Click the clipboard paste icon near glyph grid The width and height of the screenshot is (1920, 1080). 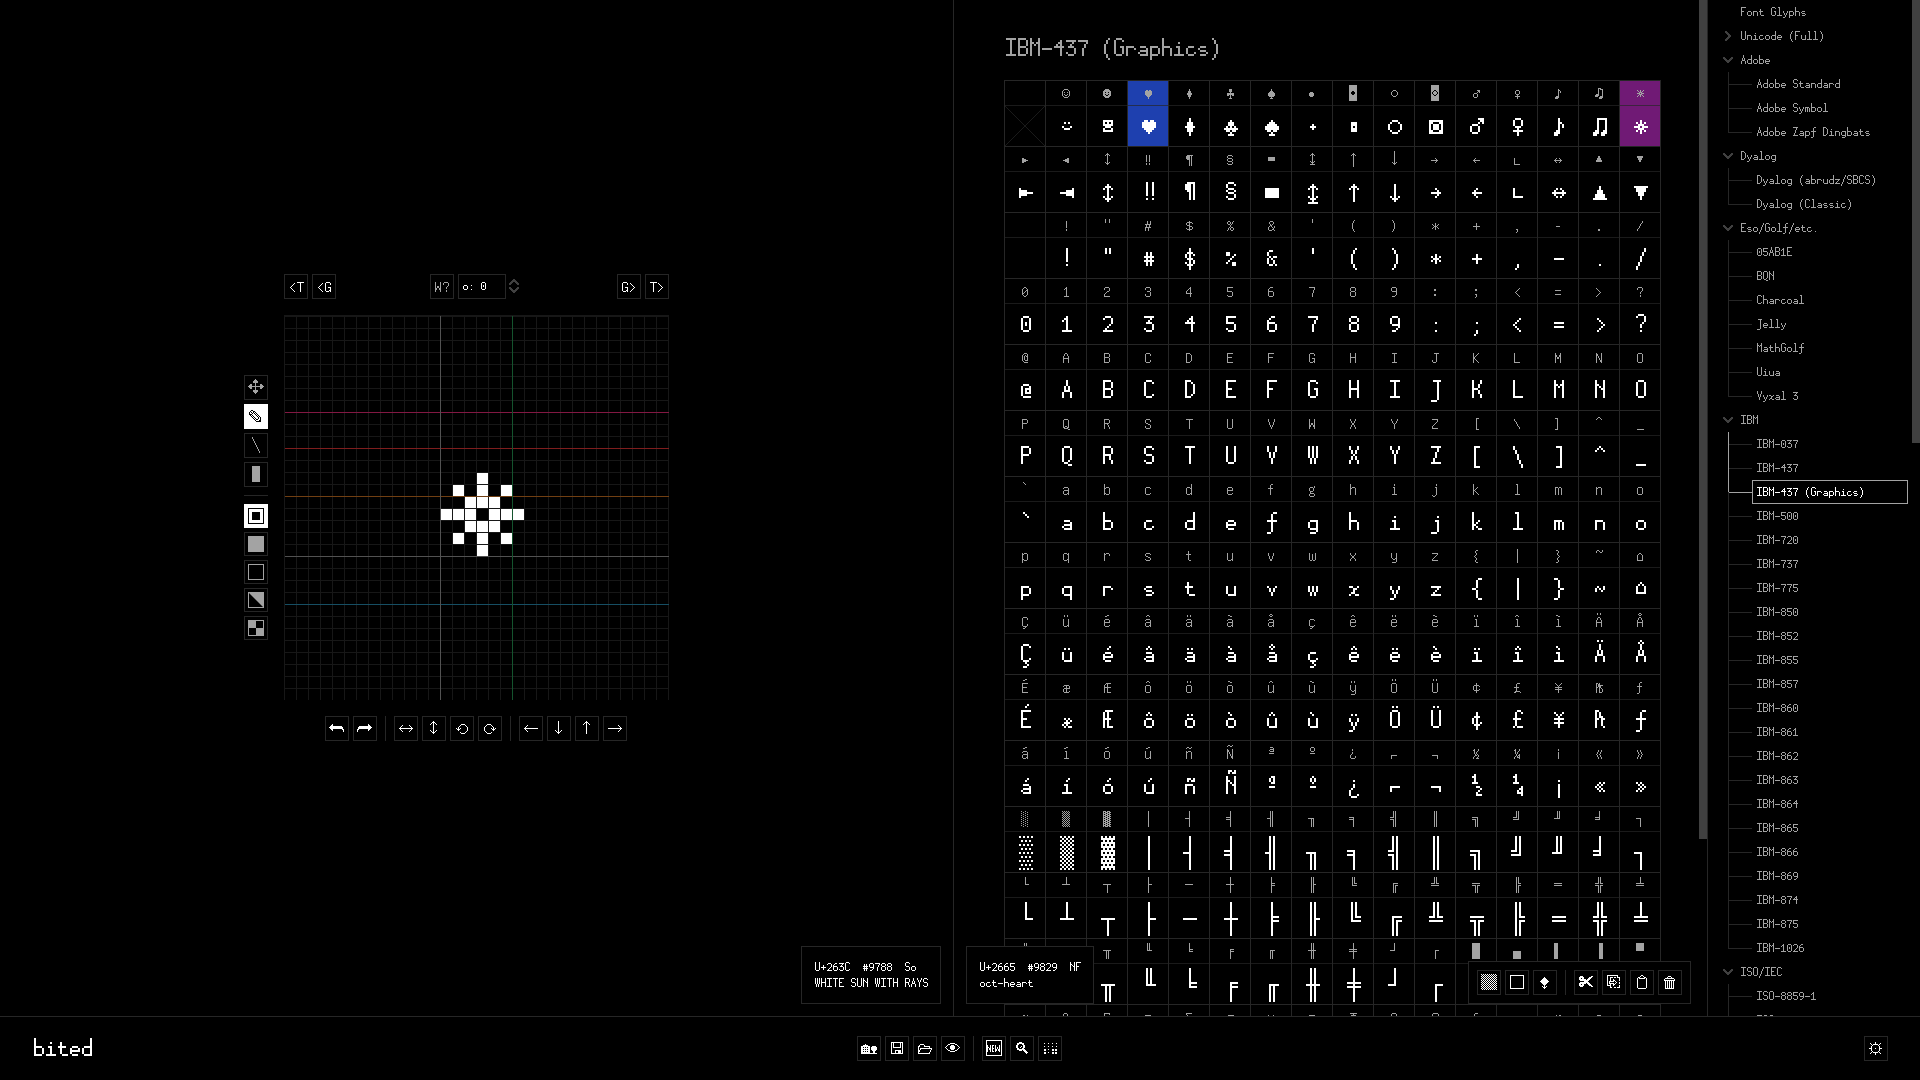tap(1641, 983)
